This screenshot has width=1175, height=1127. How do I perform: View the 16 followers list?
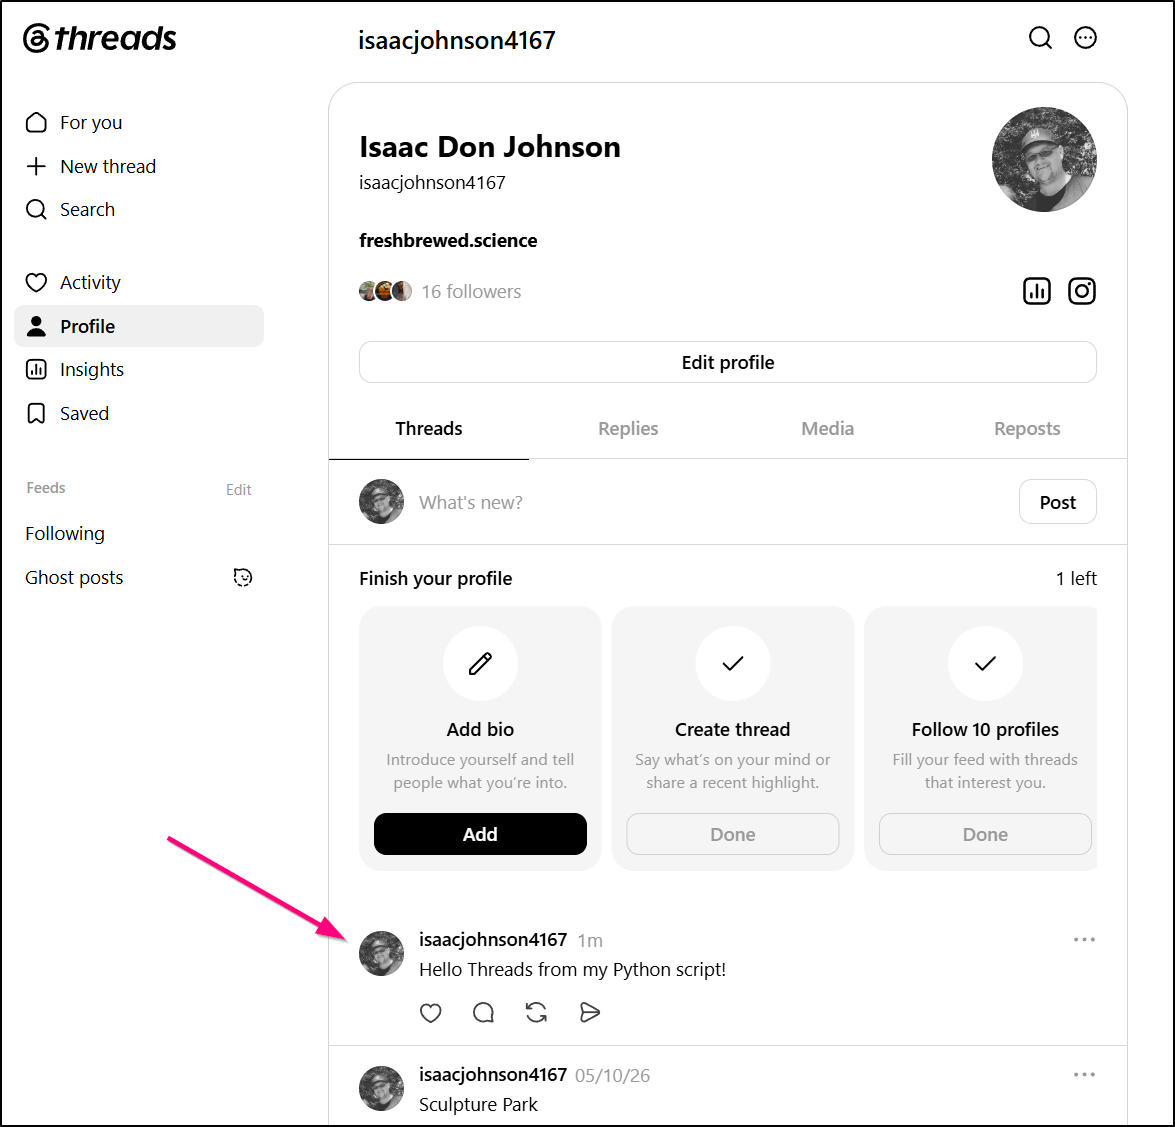point(471,291)
